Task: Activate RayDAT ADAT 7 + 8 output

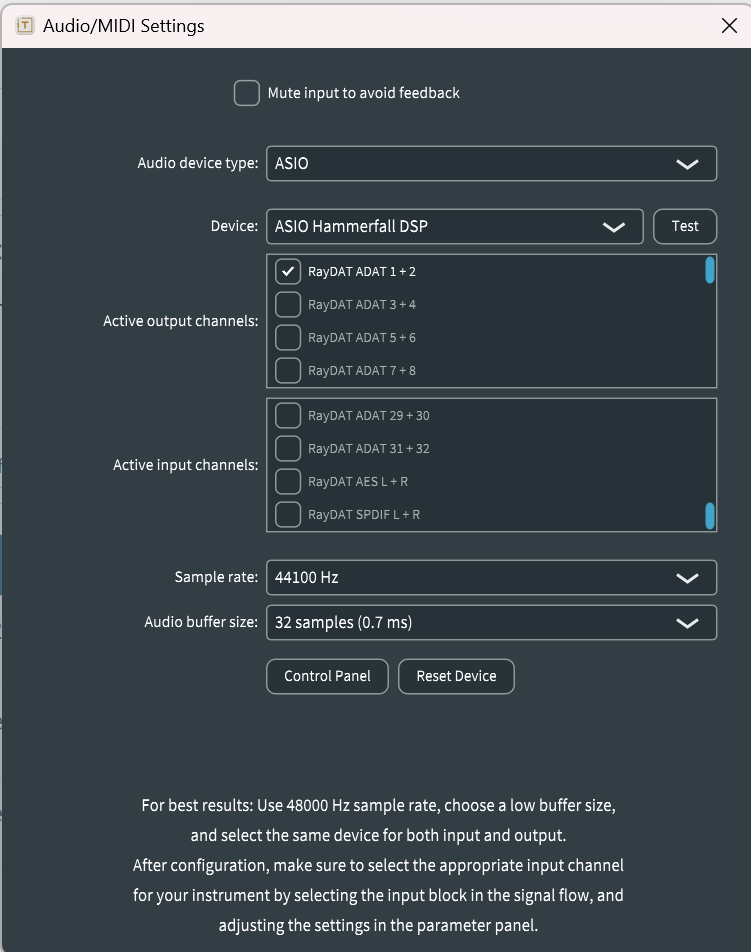Action: point(288,370)
